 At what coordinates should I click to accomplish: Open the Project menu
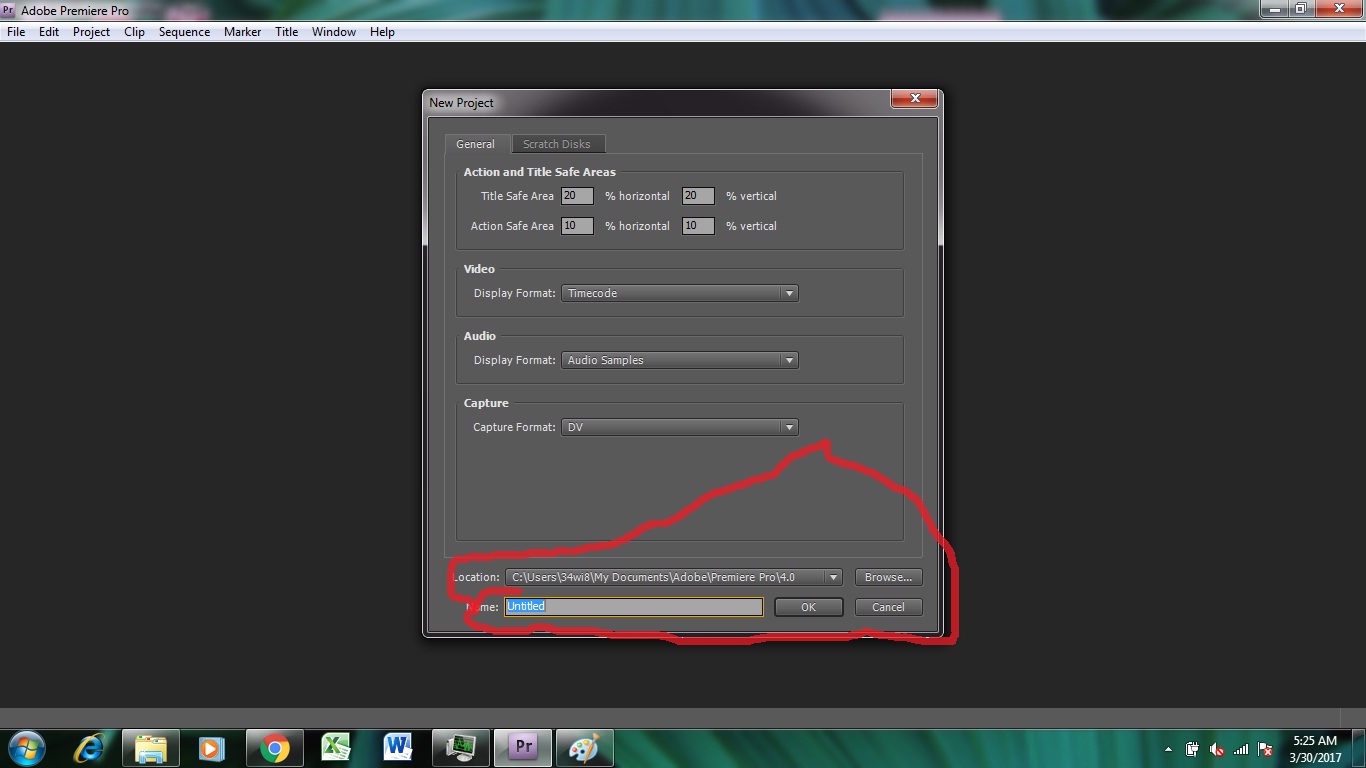coord(91,32)
